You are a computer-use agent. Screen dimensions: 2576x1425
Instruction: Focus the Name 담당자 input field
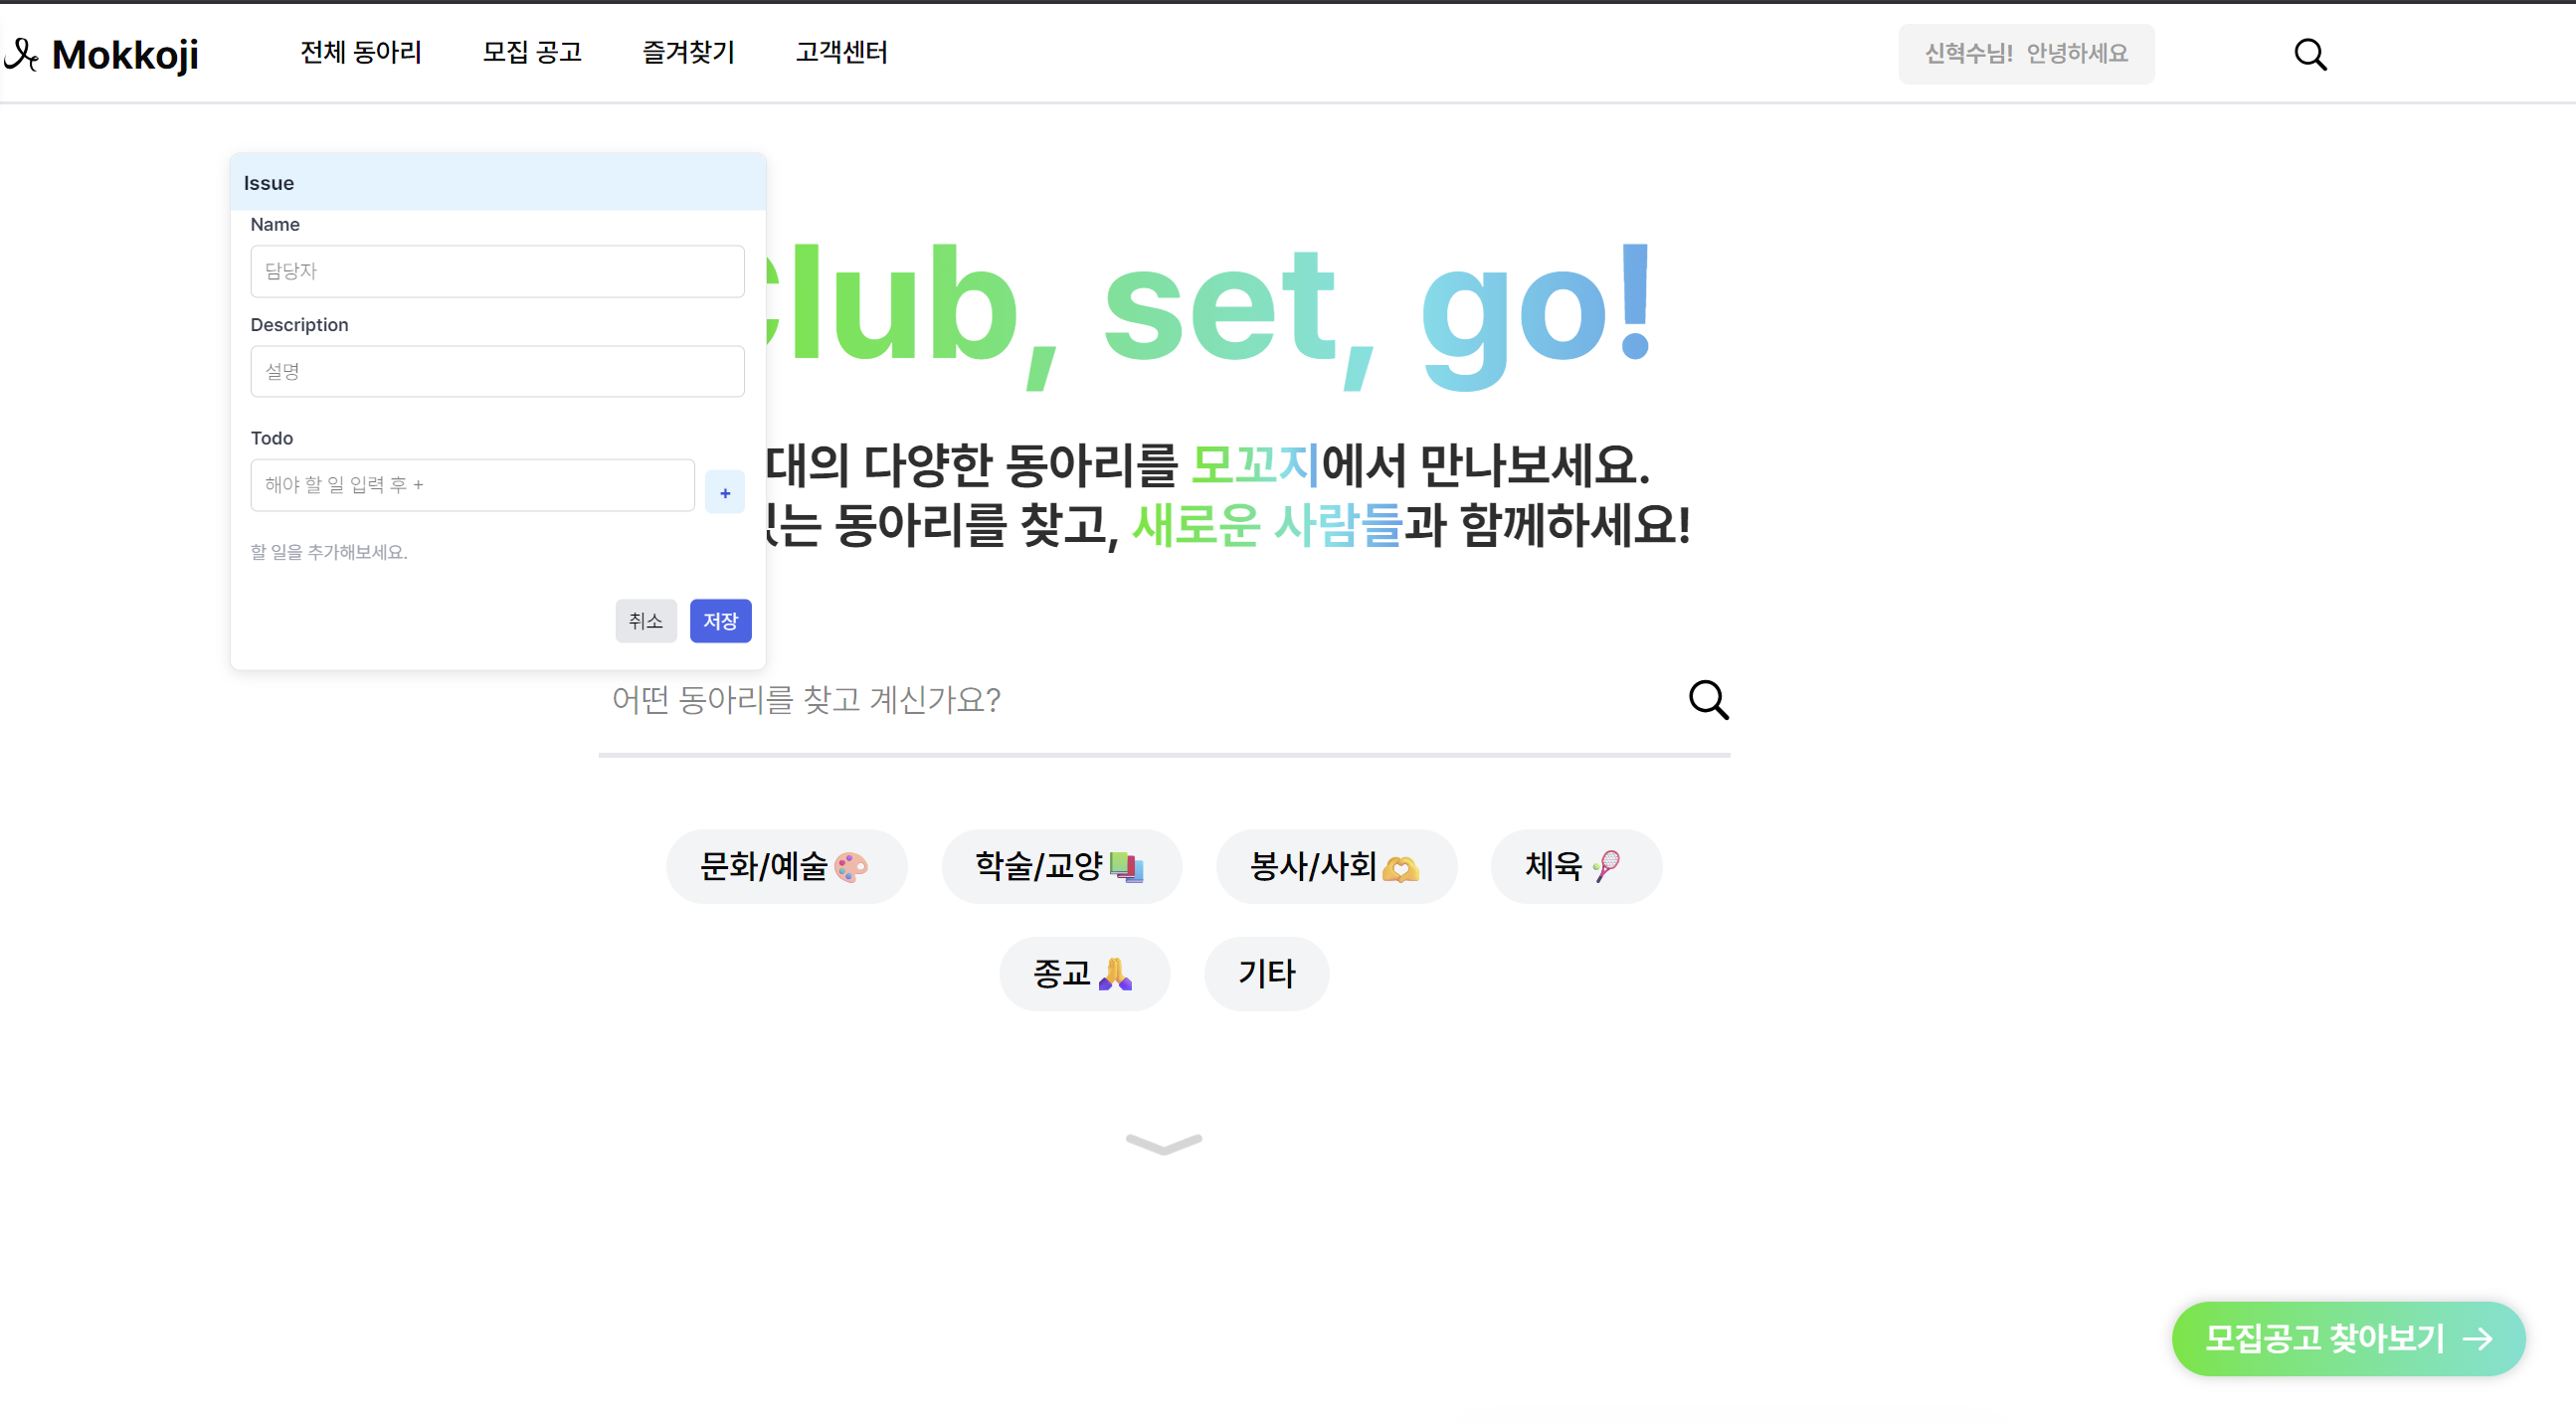[497, 271]
